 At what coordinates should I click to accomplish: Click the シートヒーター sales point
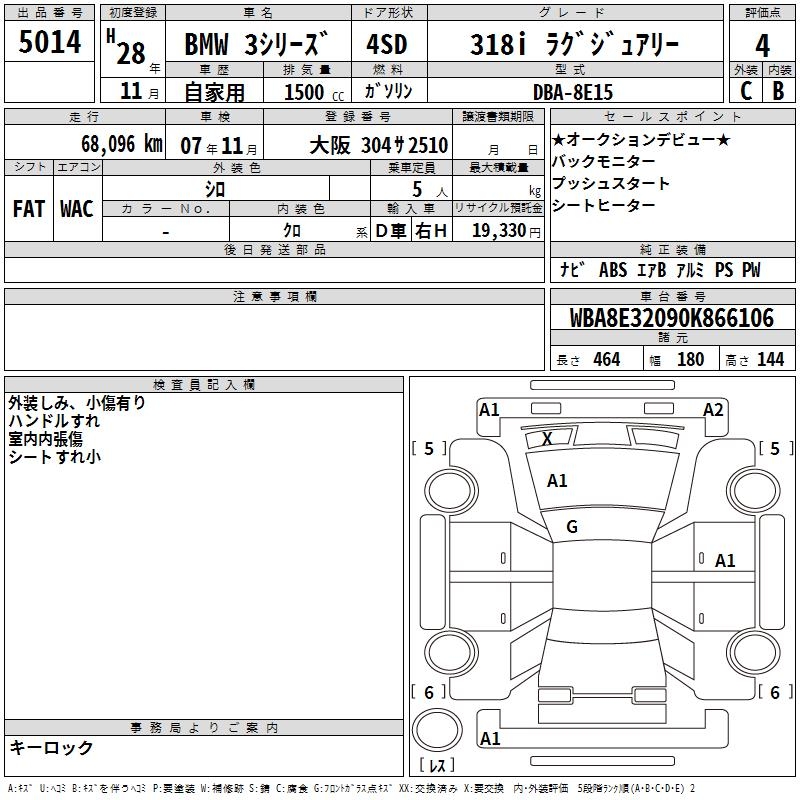604,205
